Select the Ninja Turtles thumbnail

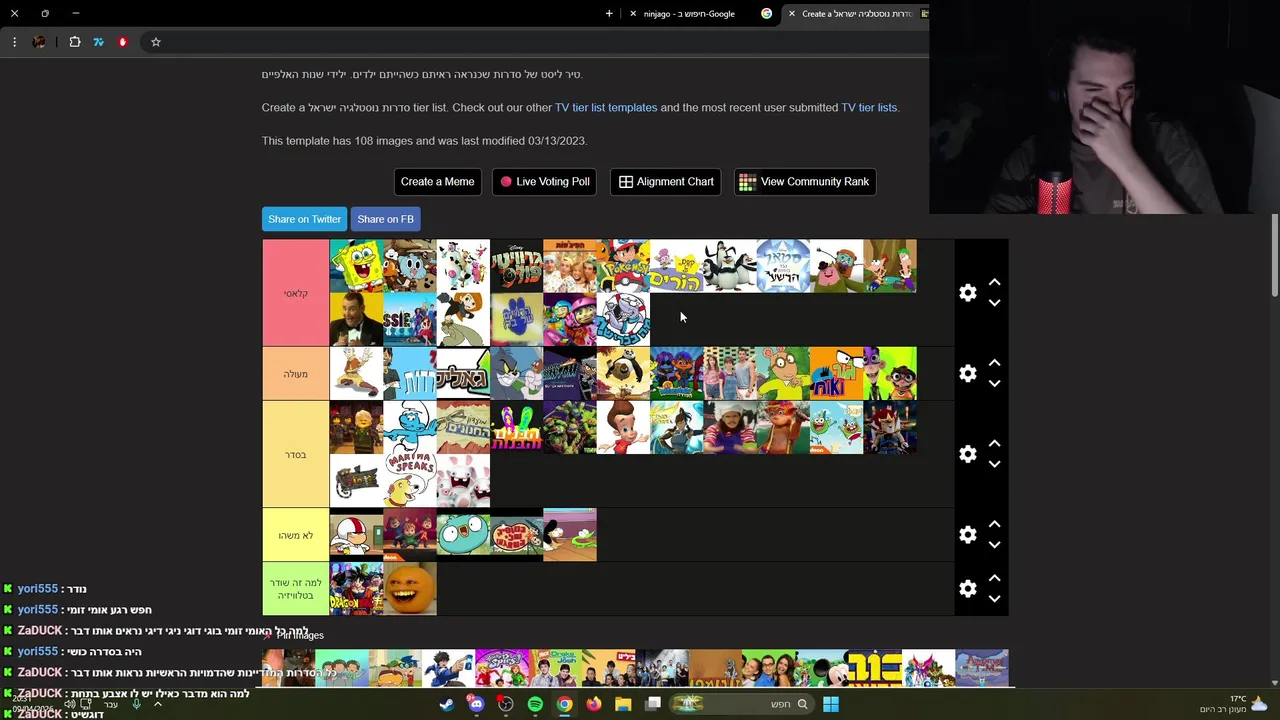(570, 427)
